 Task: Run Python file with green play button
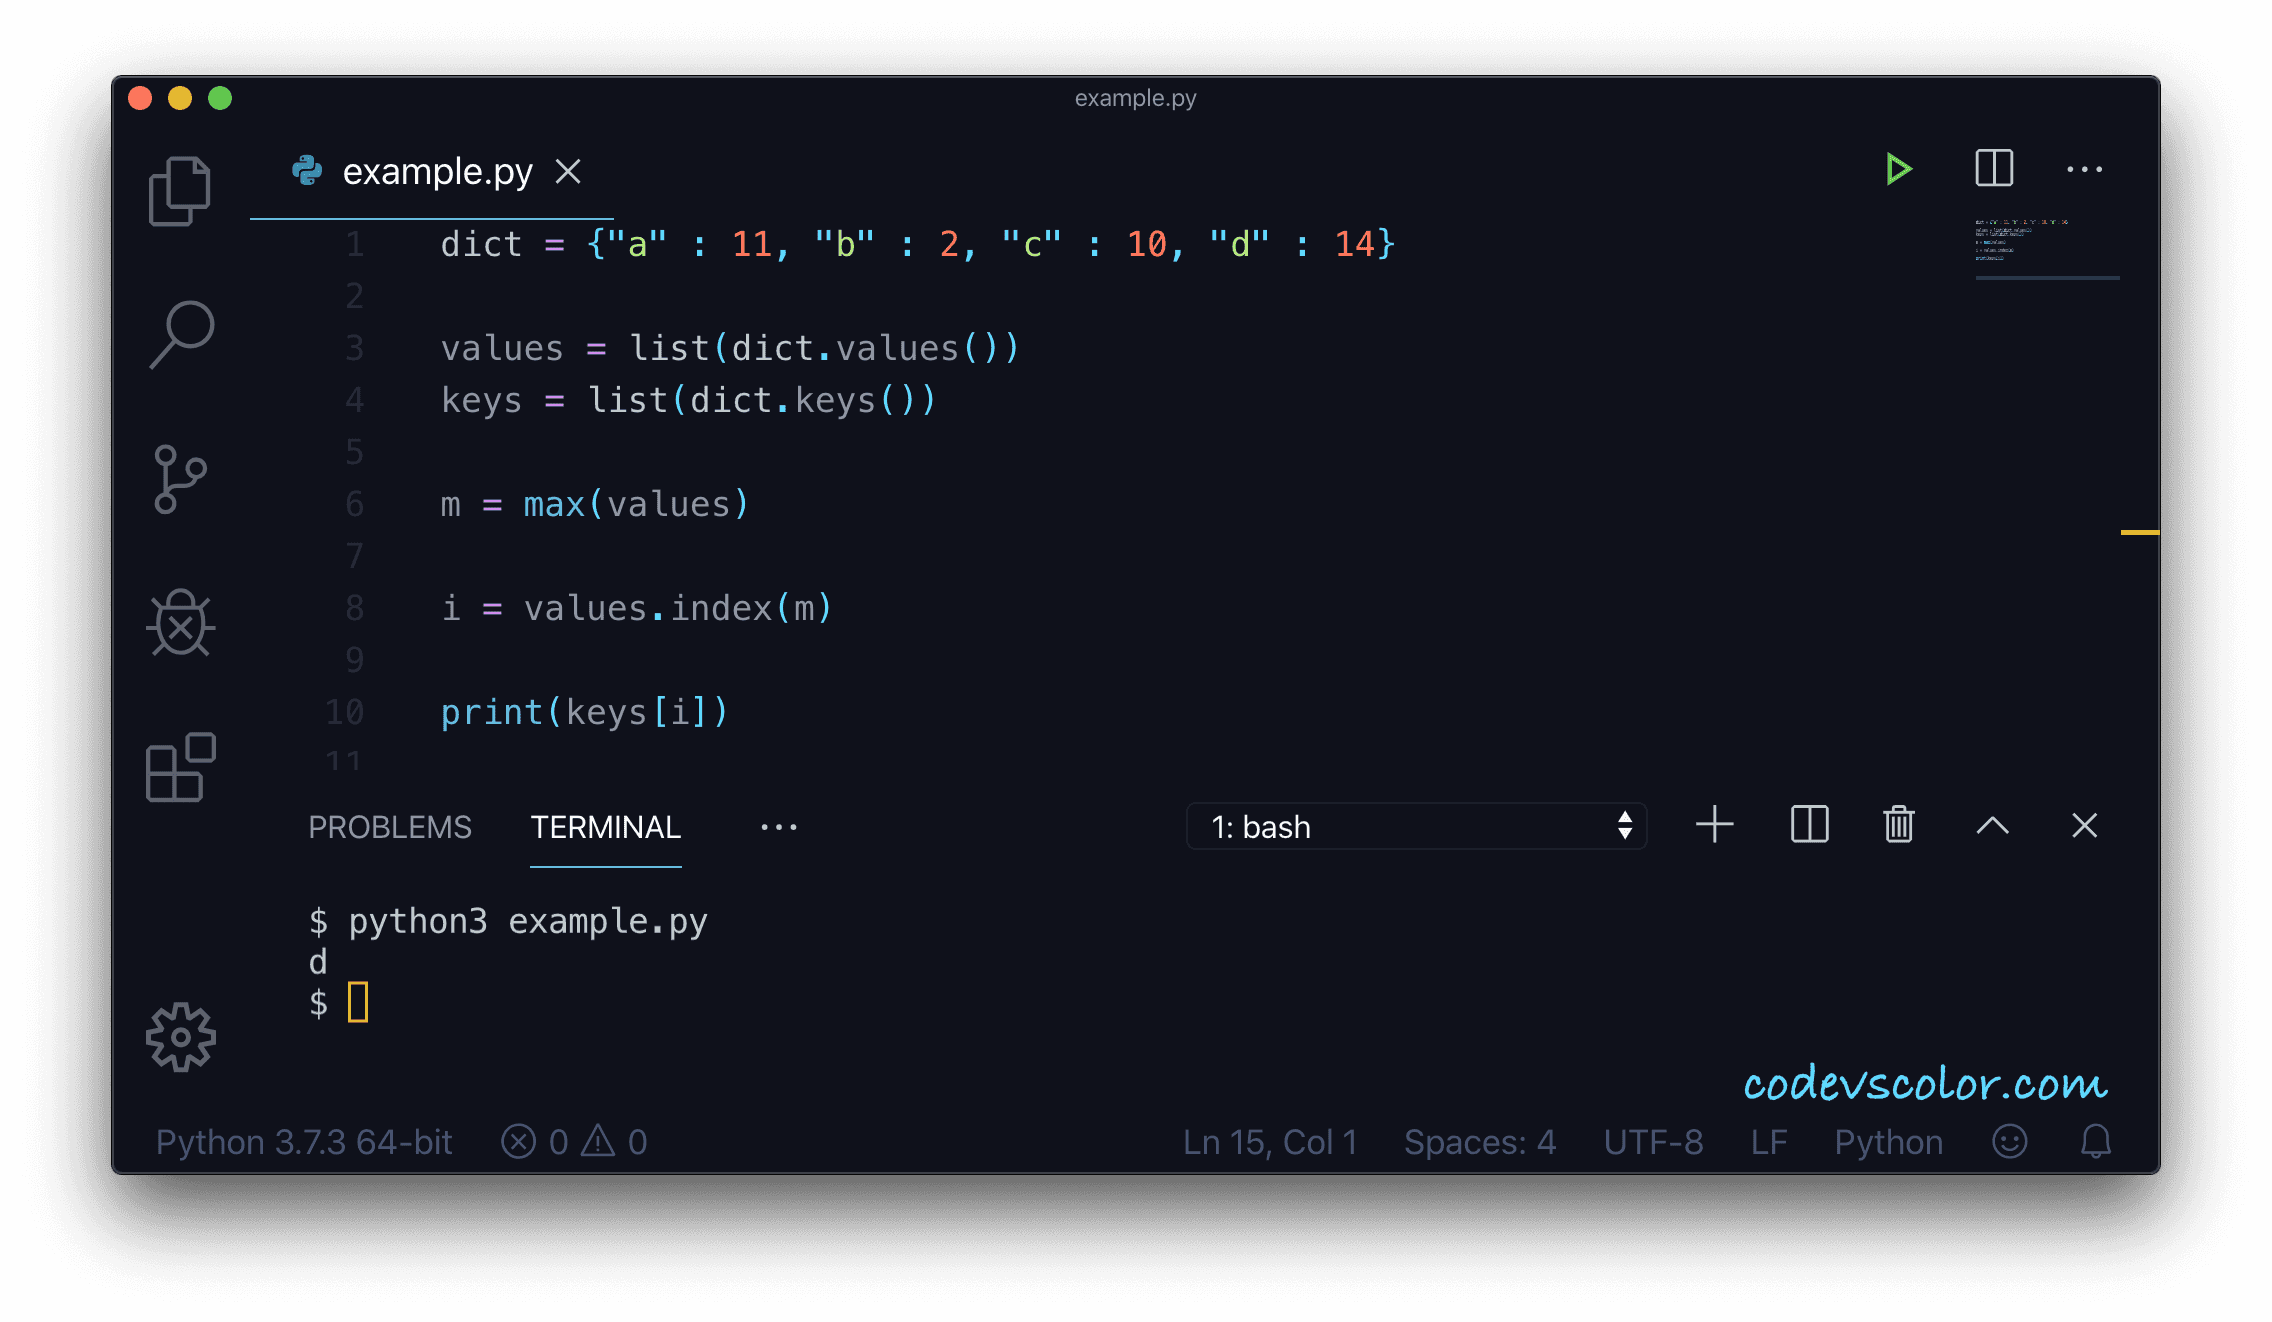pyautogui.click(x=1897, y=169)
